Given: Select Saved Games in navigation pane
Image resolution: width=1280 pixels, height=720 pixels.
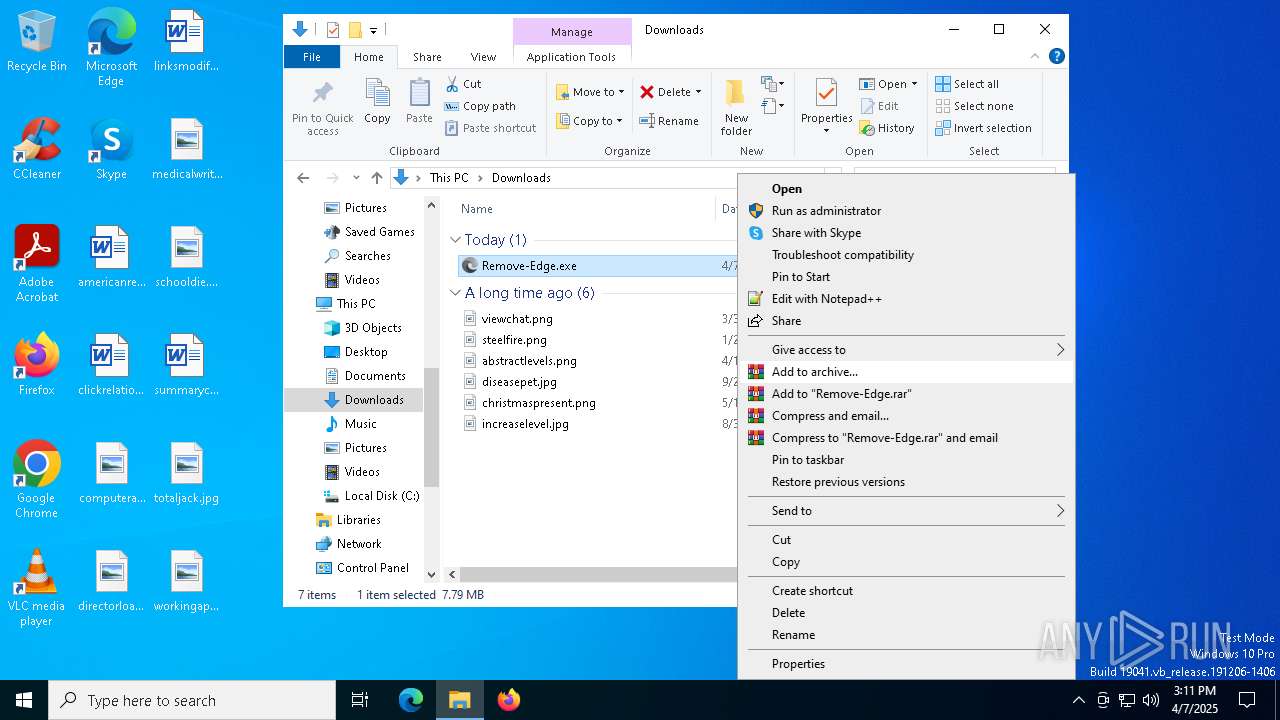Looking at the screenshot, I should 379,232.
